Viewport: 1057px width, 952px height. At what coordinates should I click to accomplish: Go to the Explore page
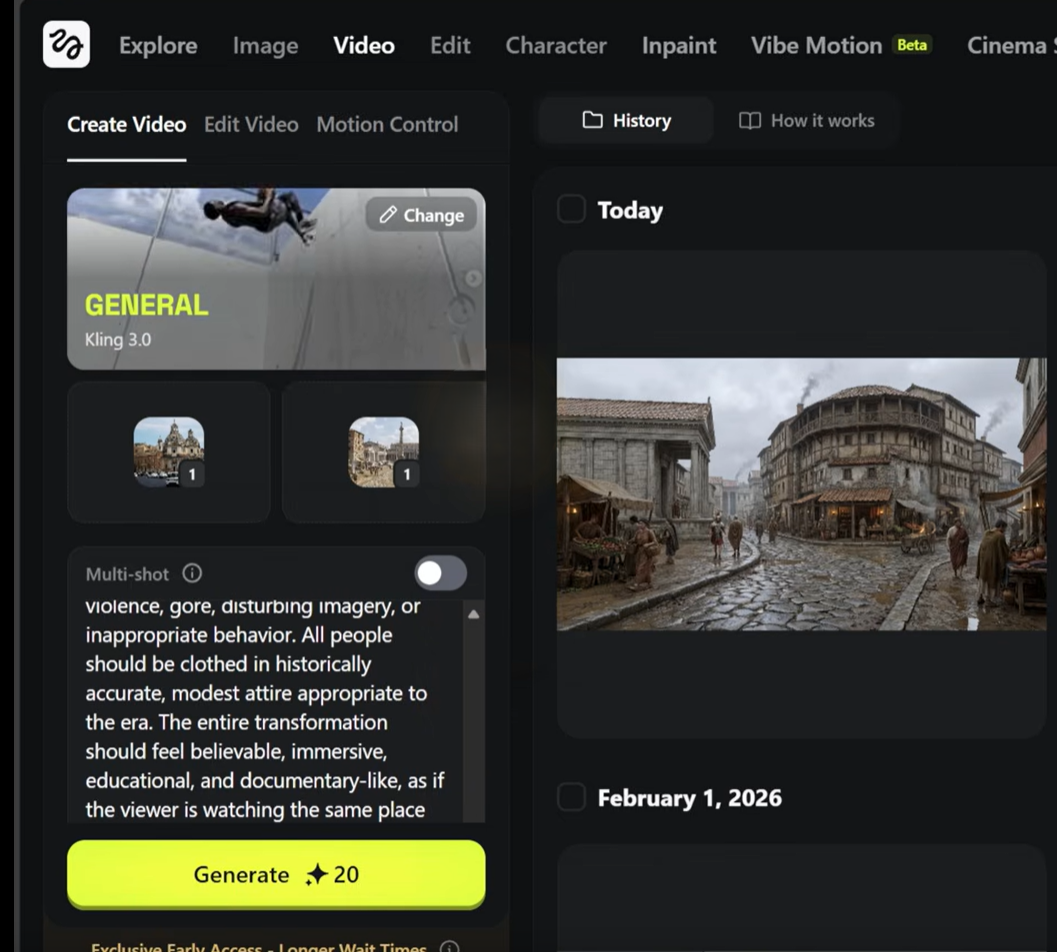tap(158, 46)
